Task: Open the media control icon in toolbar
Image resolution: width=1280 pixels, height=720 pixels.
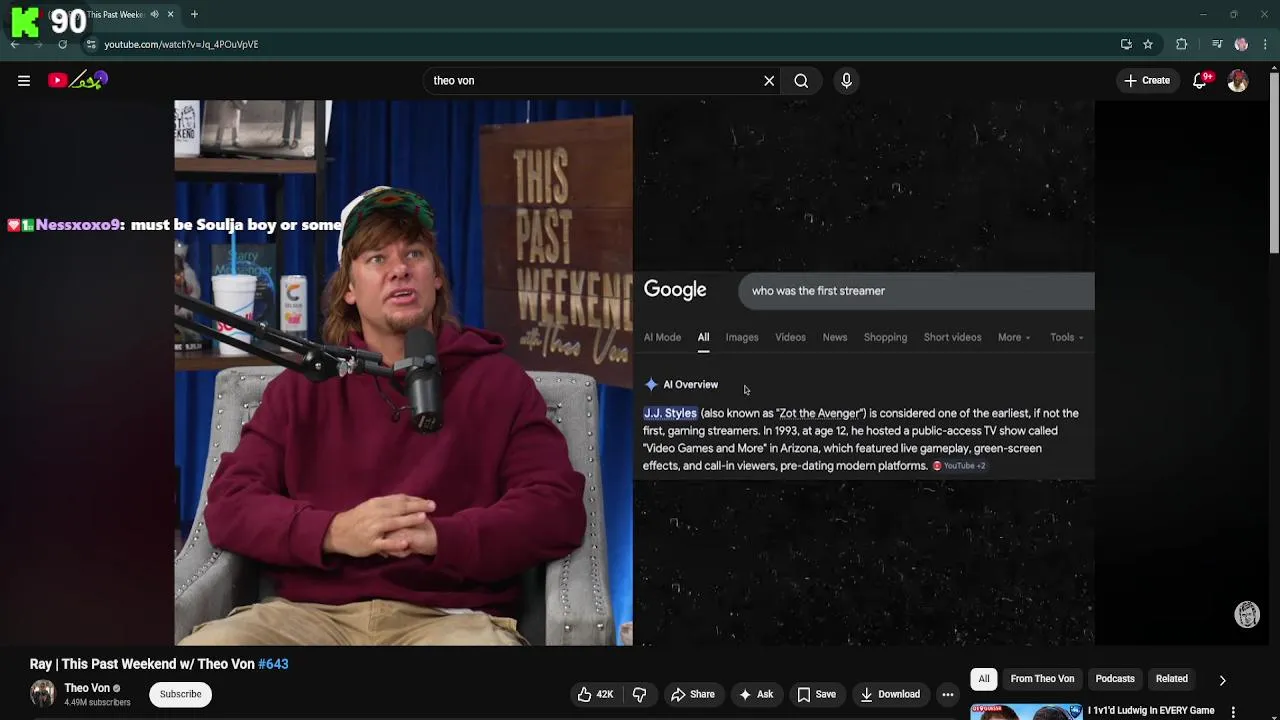Action: [1216, 44]
